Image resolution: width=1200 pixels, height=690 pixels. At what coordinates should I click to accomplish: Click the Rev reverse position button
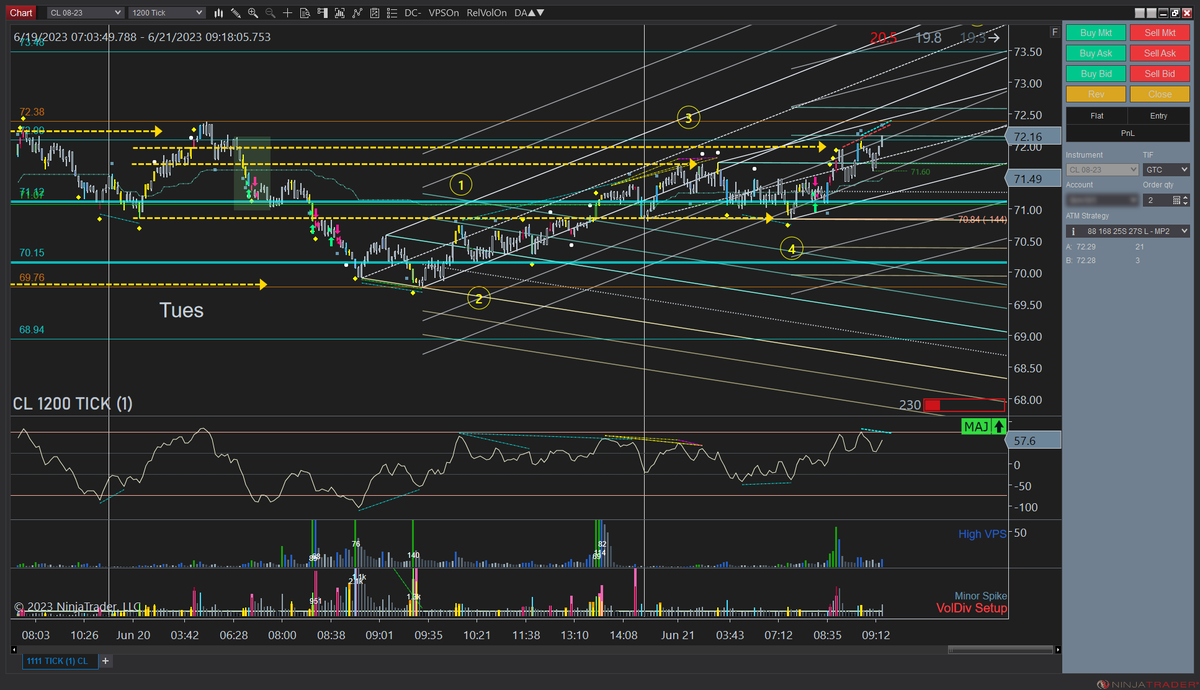[1096, 94]
